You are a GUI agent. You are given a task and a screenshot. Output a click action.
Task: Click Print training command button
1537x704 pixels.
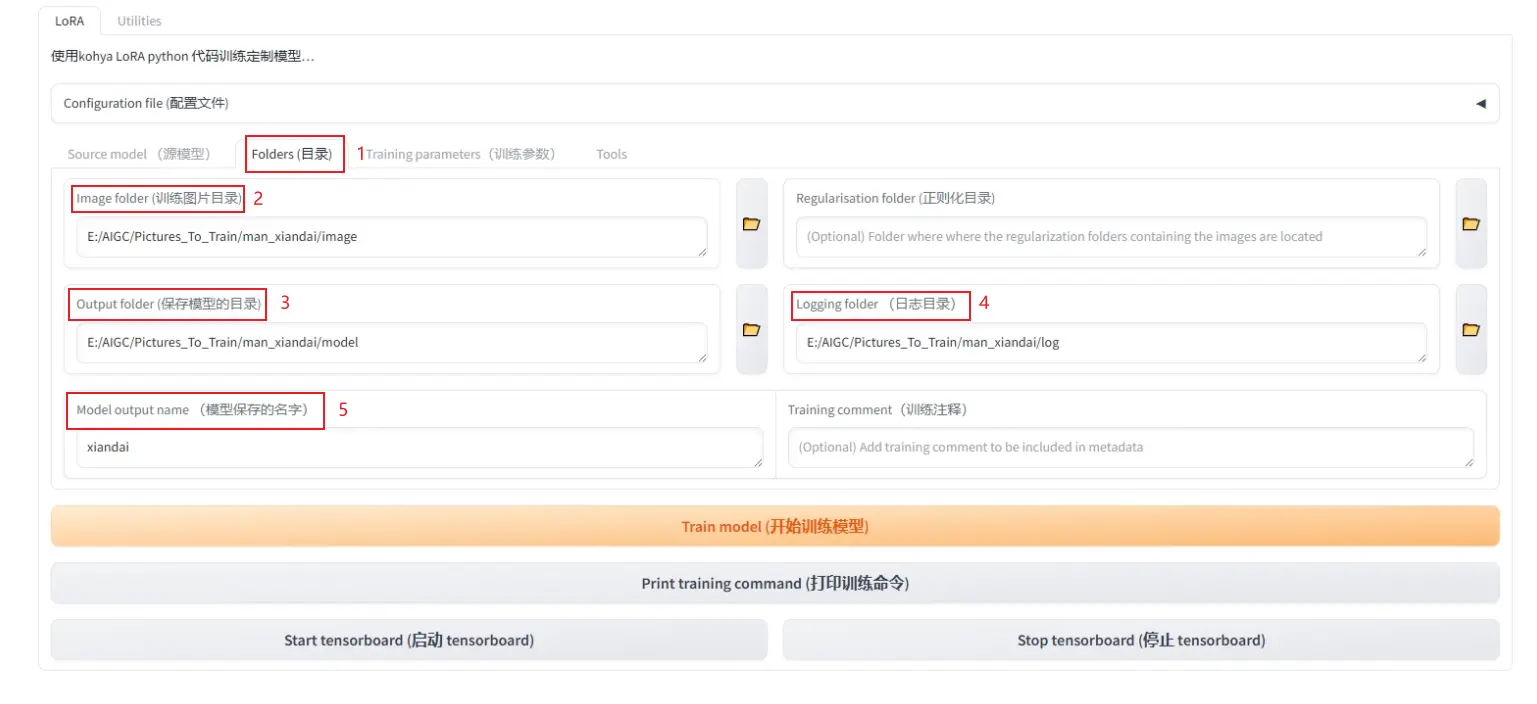pyautogui.click(x=775, y=583)
